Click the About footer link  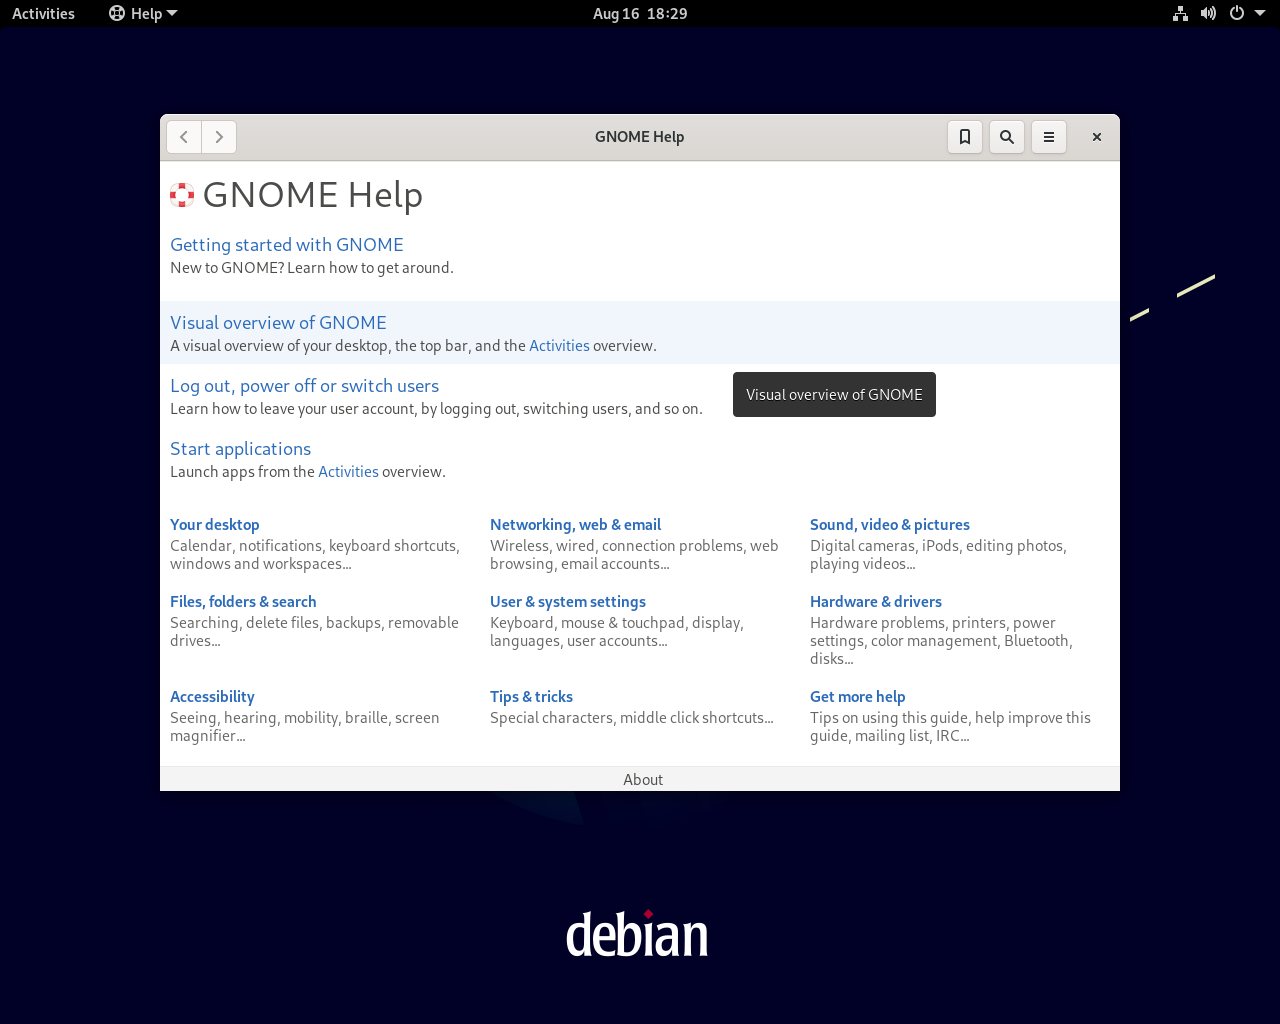[x=643, y=780]
